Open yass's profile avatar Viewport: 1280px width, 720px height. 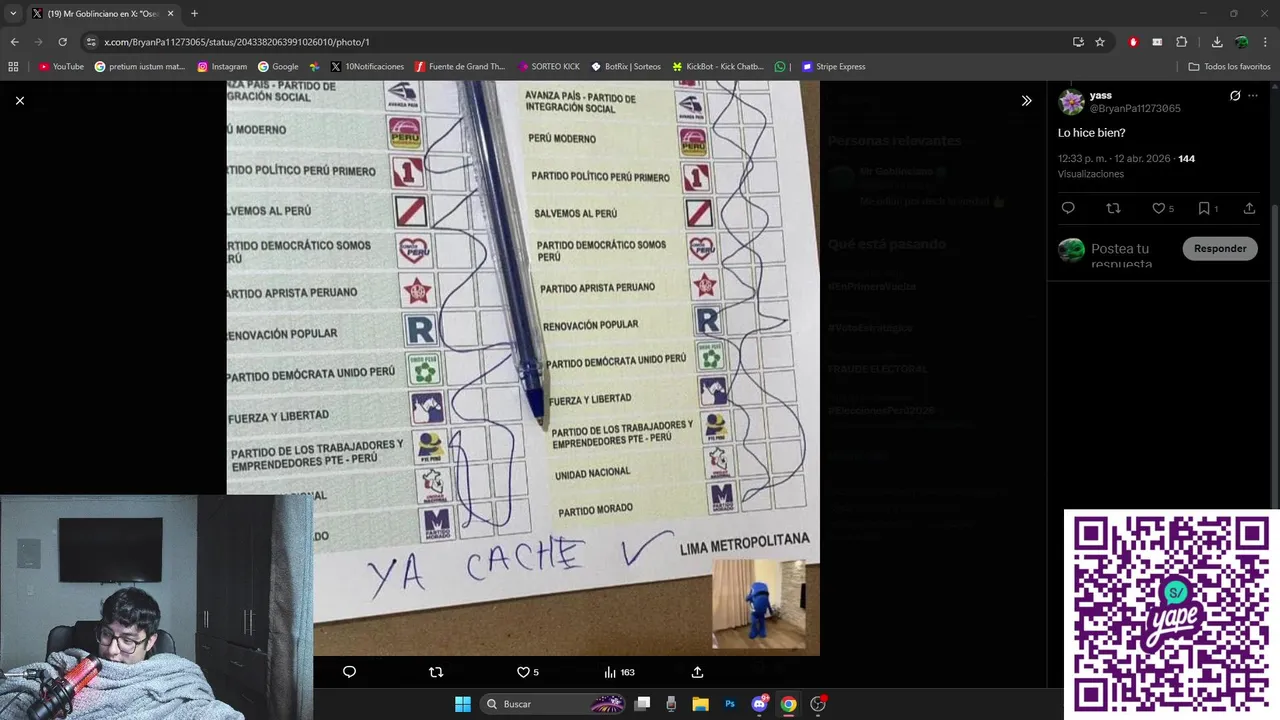coord(1071,102)
